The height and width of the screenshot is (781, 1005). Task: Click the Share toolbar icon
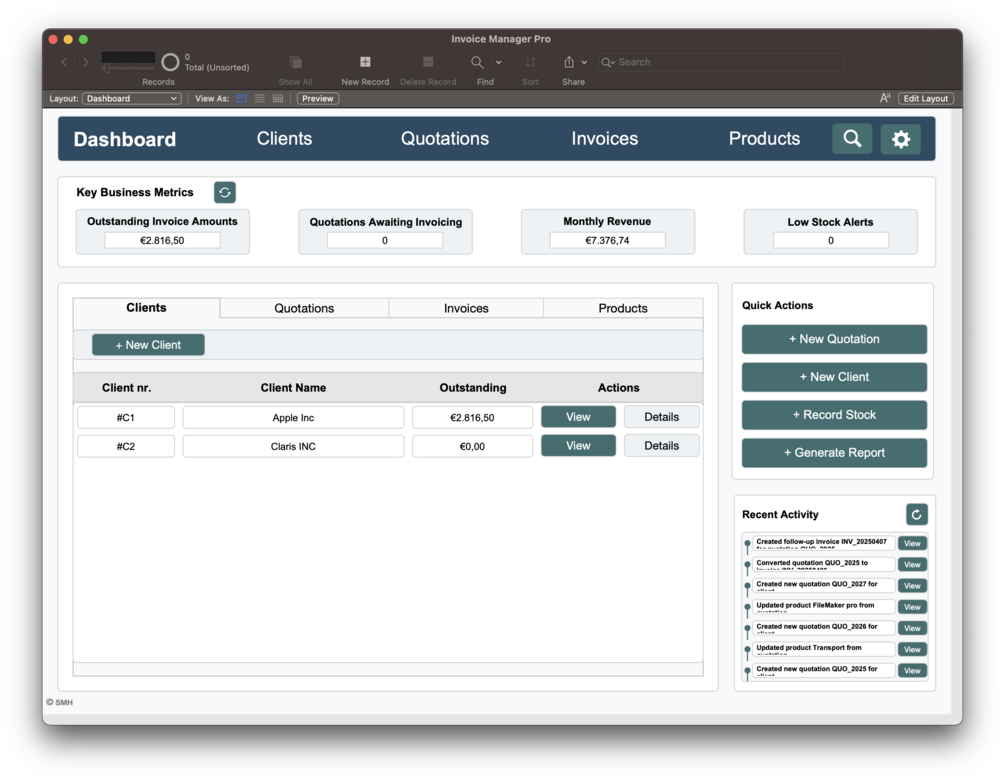pos(569,62)
